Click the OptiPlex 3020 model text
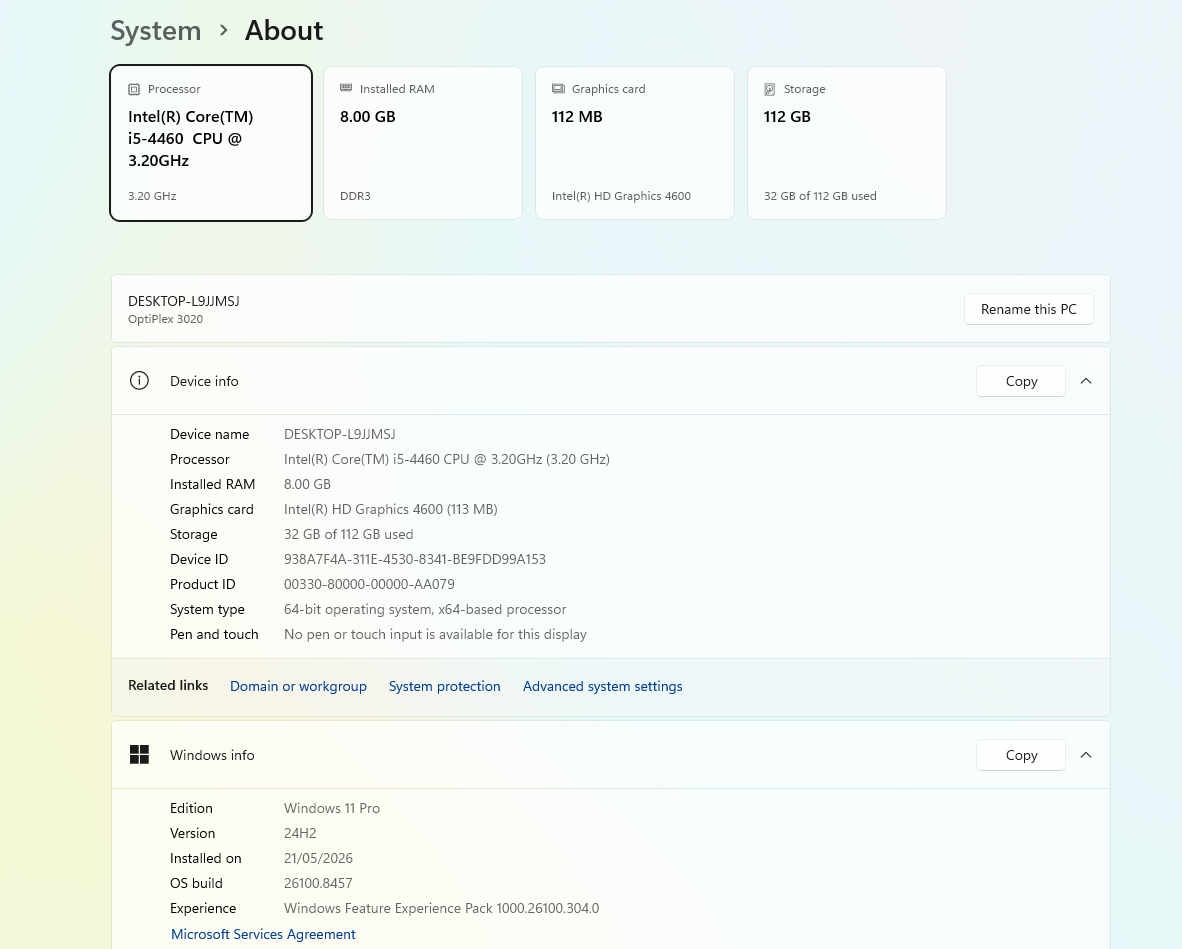This screenshot has width=1182, height=949. pyautogui.click(x=165, y=319)
